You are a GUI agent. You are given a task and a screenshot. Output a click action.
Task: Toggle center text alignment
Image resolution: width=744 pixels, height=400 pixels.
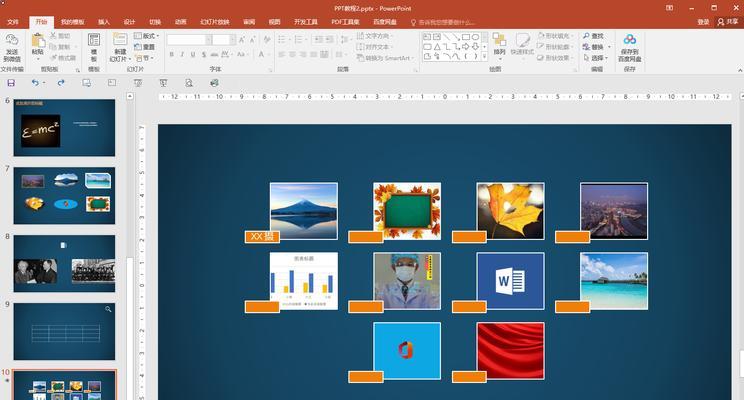tap(292, 55)
